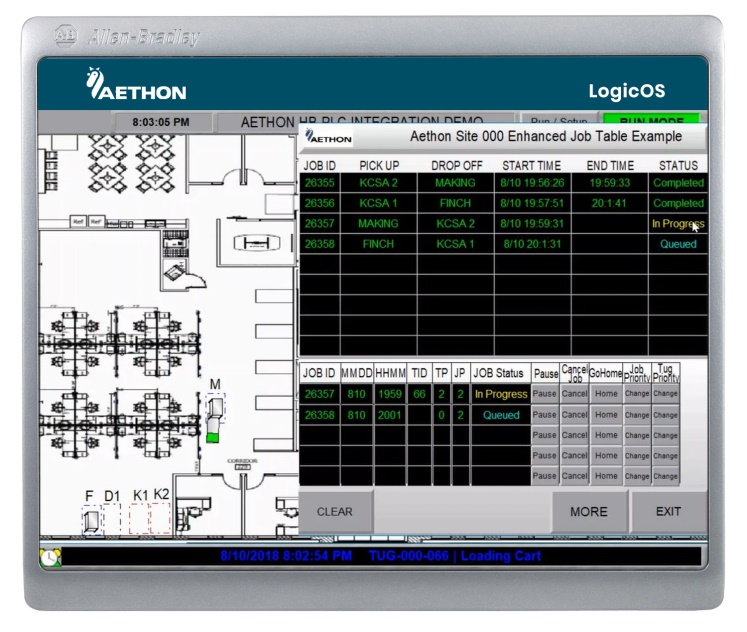Click the CLEAR button
Image resolution: width=747 pixels, height=632 pixels.
pos(335,512)
